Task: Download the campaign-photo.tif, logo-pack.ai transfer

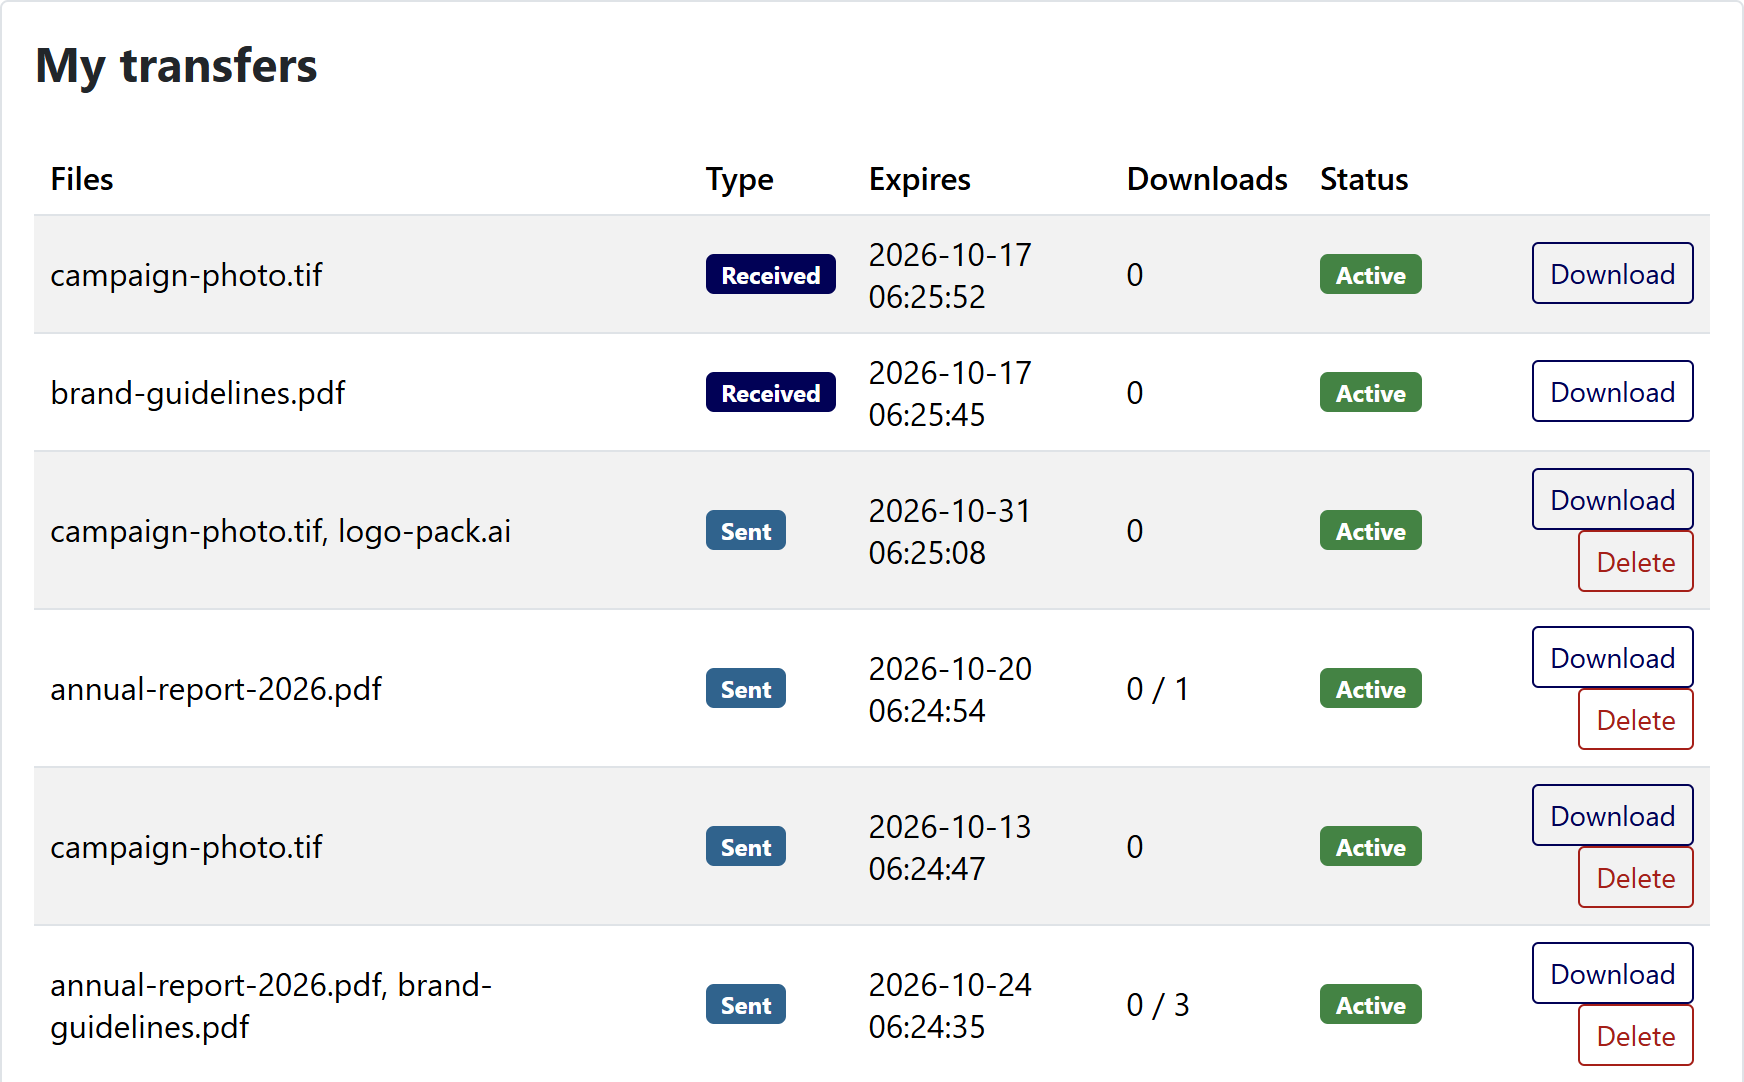Action: point(1612,499)
